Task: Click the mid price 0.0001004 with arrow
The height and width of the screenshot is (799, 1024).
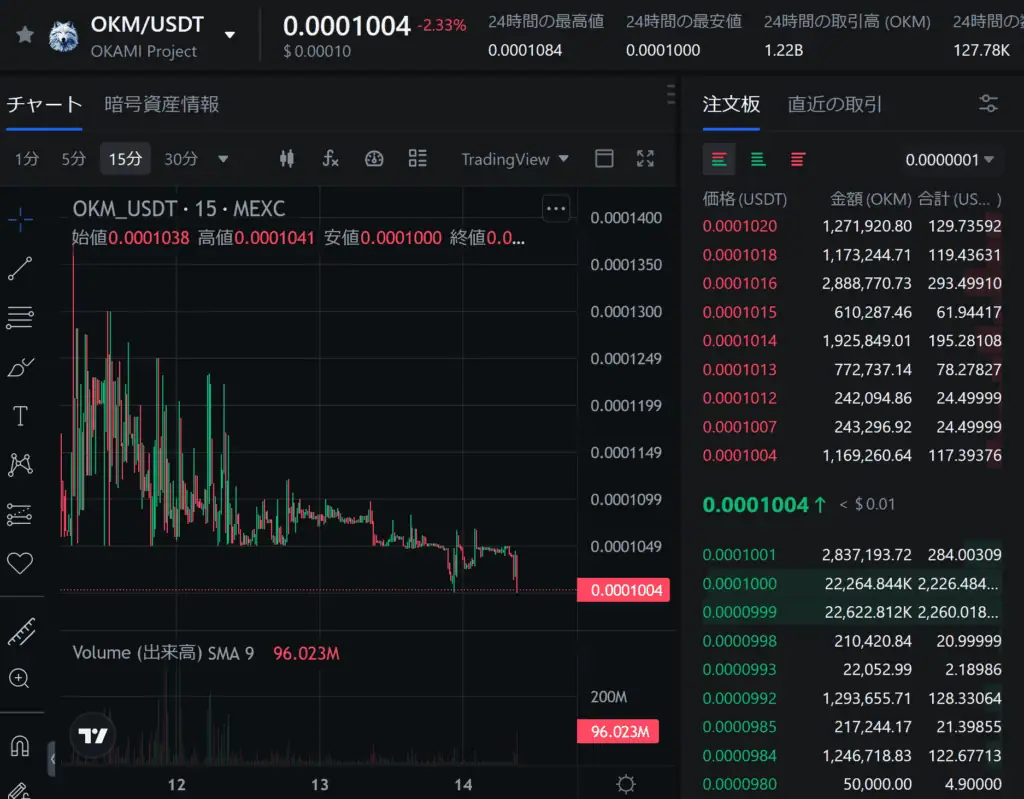Action: click(x=764, y=504)
